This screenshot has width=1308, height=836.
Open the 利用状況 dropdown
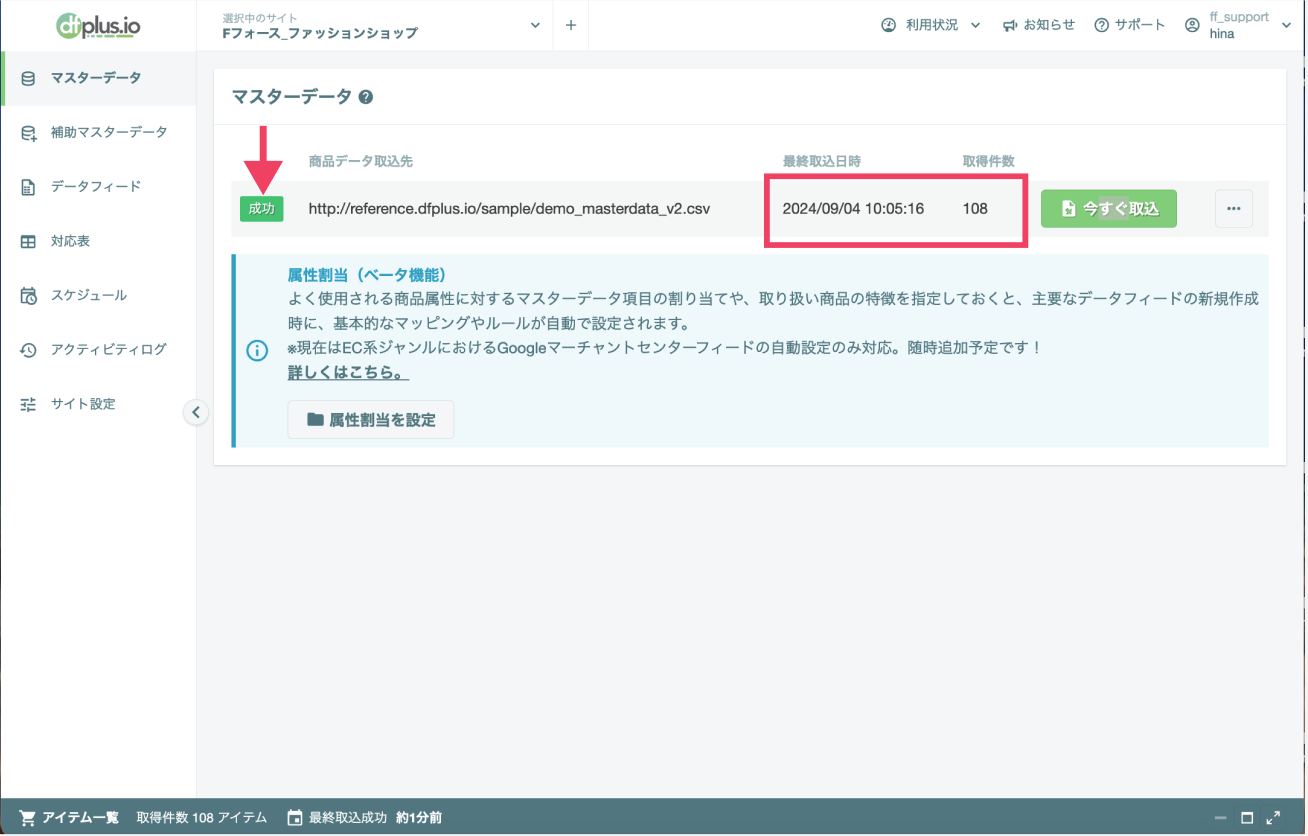(x=931, y=25)
